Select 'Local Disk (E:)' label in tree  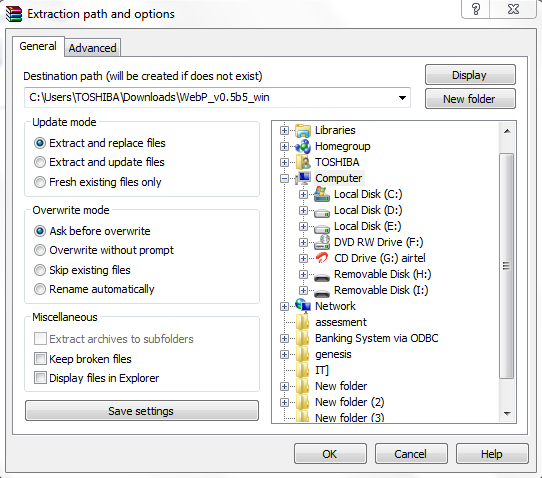(367, 226)
